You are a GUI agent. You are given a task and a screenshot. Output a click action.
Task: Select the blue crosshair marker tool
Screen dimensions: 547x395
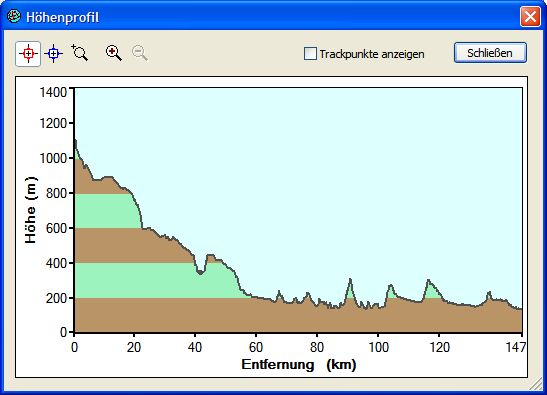pyautogui.click(x=53, y=54)
